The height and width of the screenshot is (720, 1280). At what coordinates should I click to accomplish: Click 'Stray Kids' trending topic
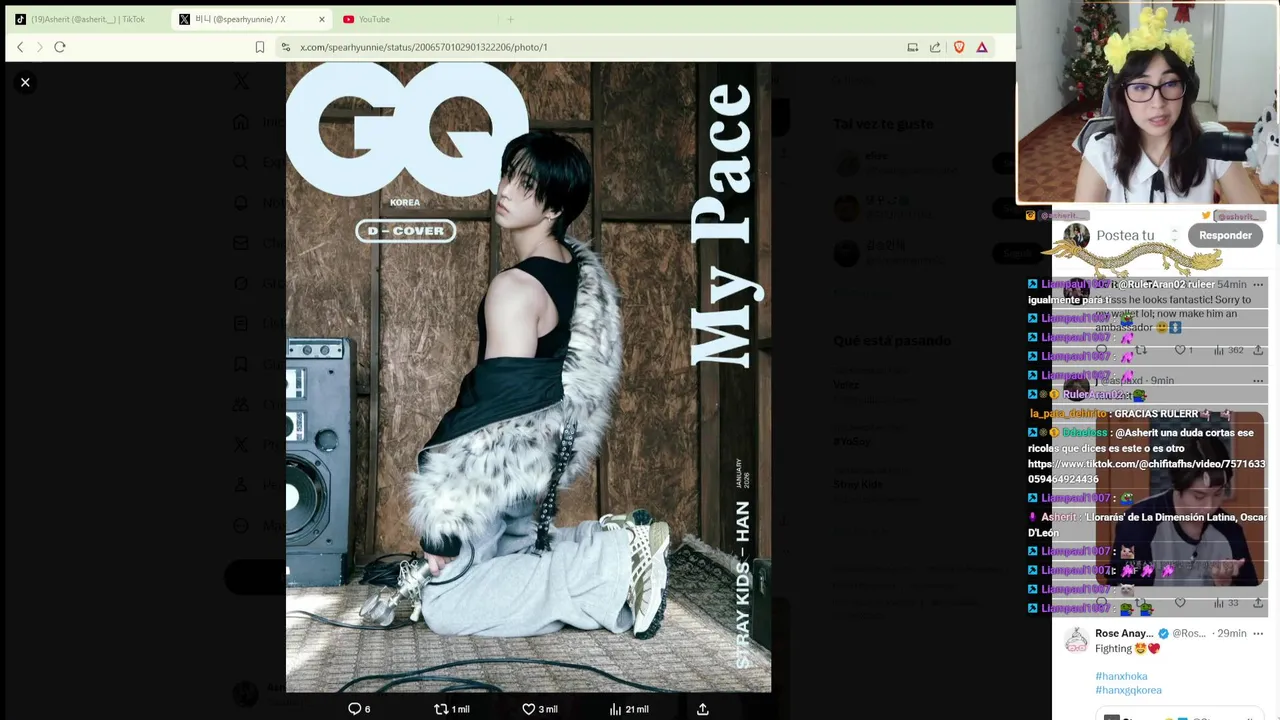tap(858, 485)
